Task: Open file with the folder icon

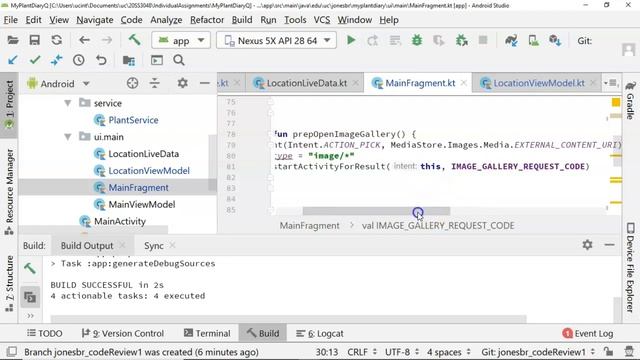Action: 13,40
